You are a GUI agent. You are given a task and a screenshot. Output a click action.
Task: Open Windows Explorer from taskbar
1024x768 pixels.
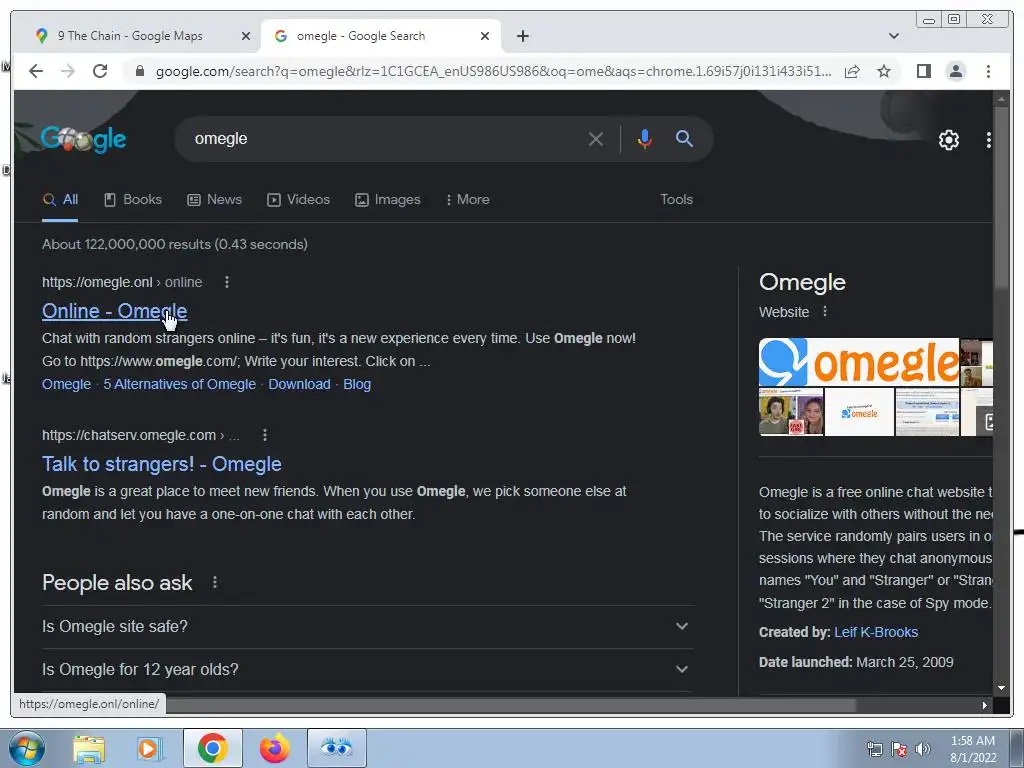point(89,748)
